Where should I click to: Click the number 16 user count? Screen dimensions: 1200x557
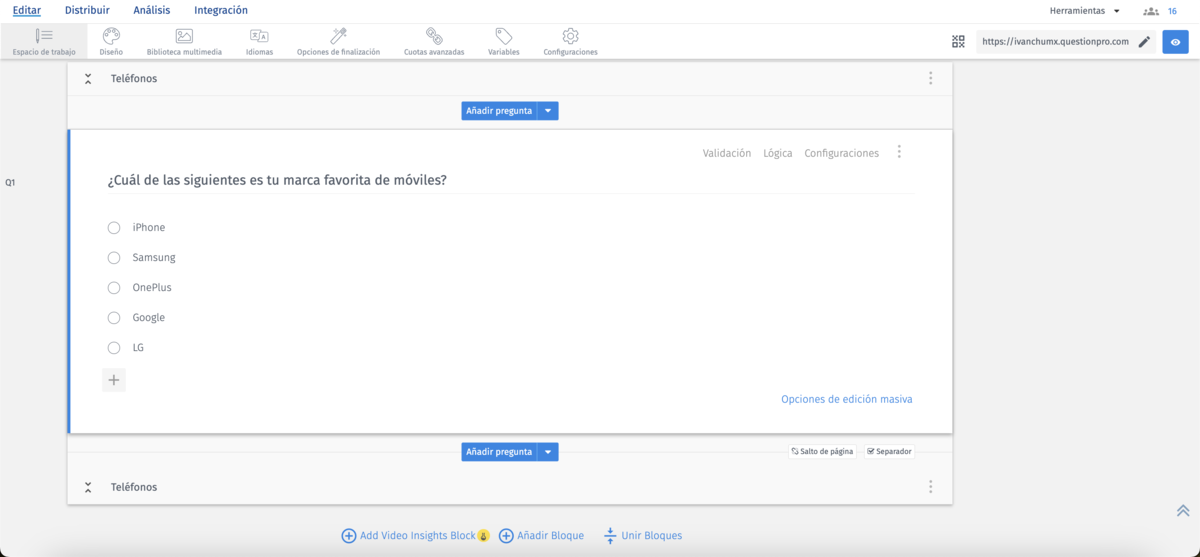[1172, 11]
